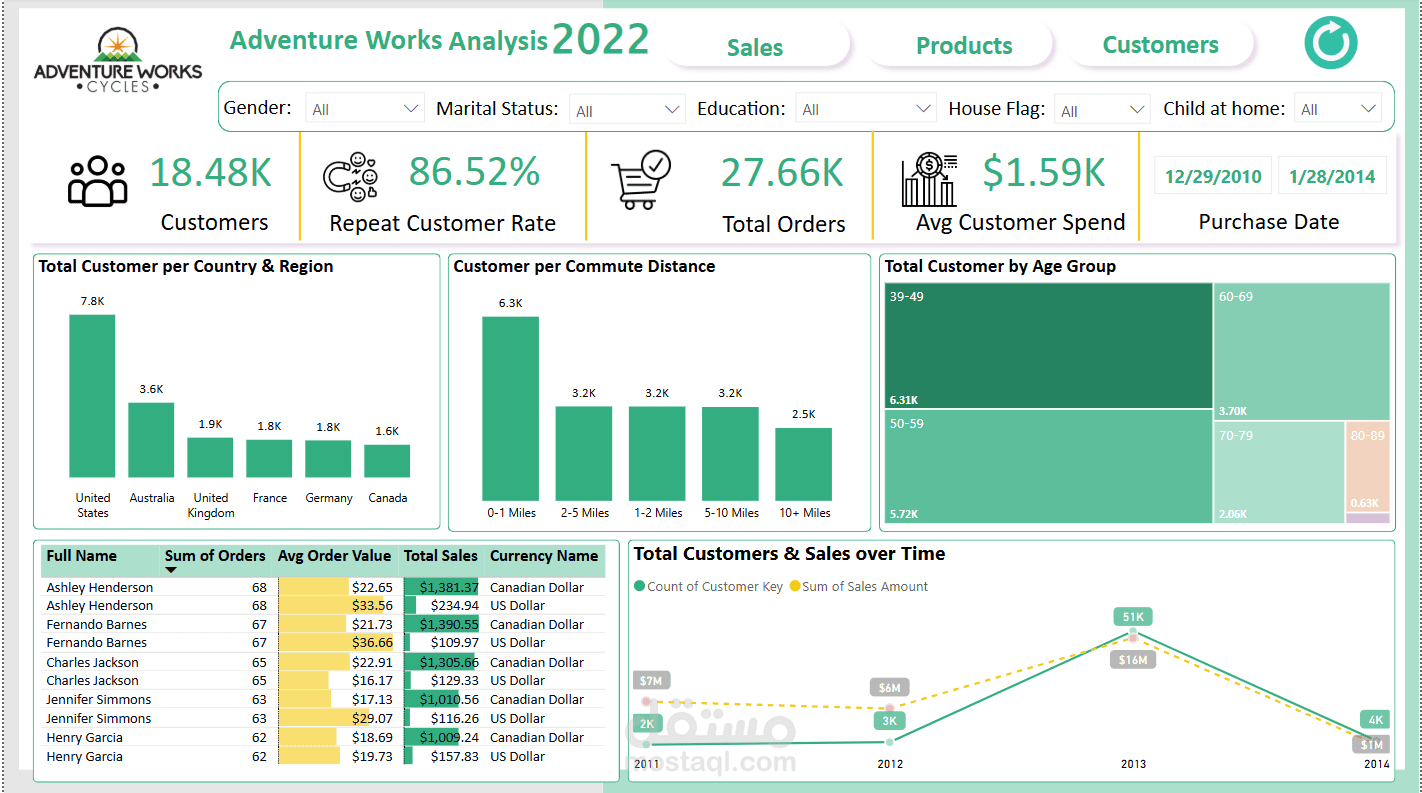Sort by Avg Order Value header

tap(336, 556)
